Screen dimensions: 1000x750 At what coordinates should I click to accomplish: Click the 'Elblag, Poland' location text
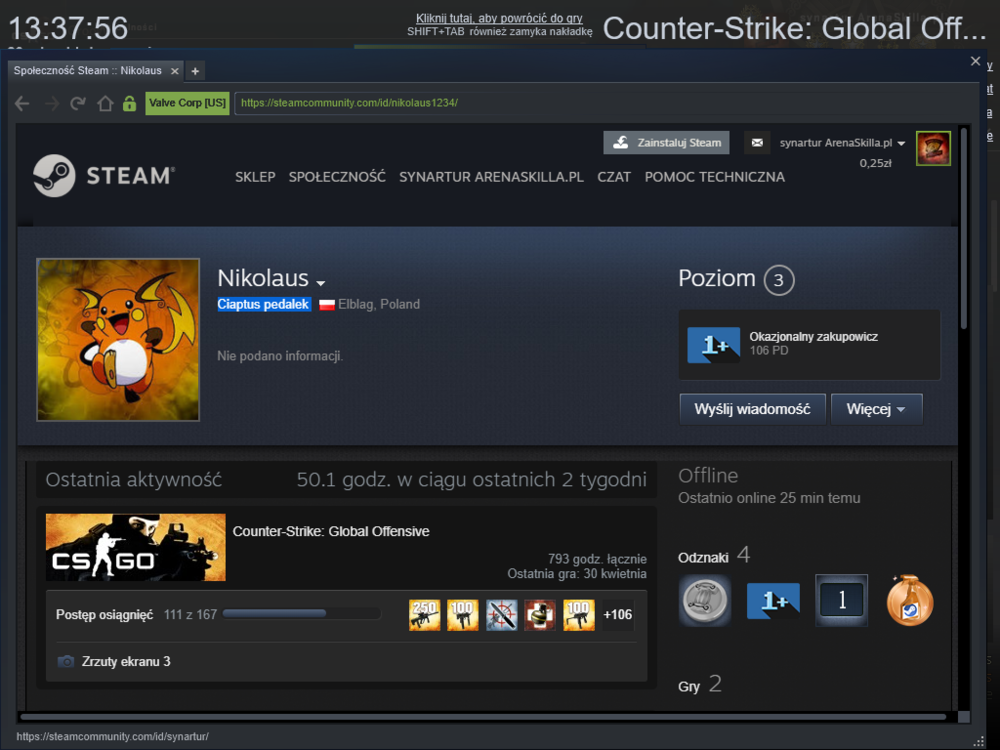click(379, 305)
